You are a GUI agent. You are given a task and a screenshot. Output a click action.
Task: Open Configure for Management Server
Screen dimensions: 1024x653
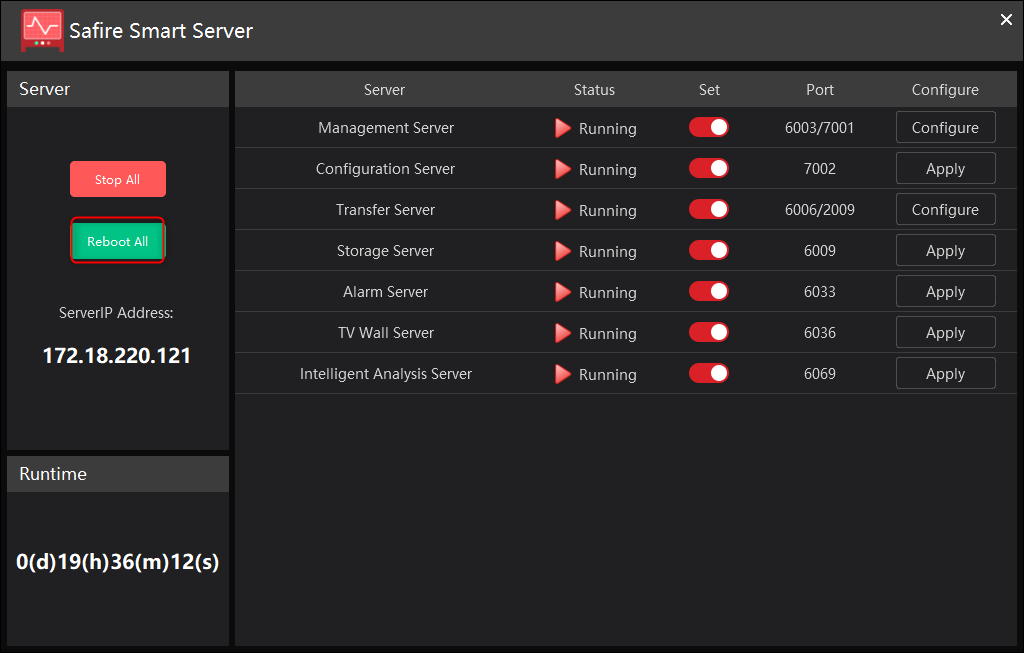945,127
